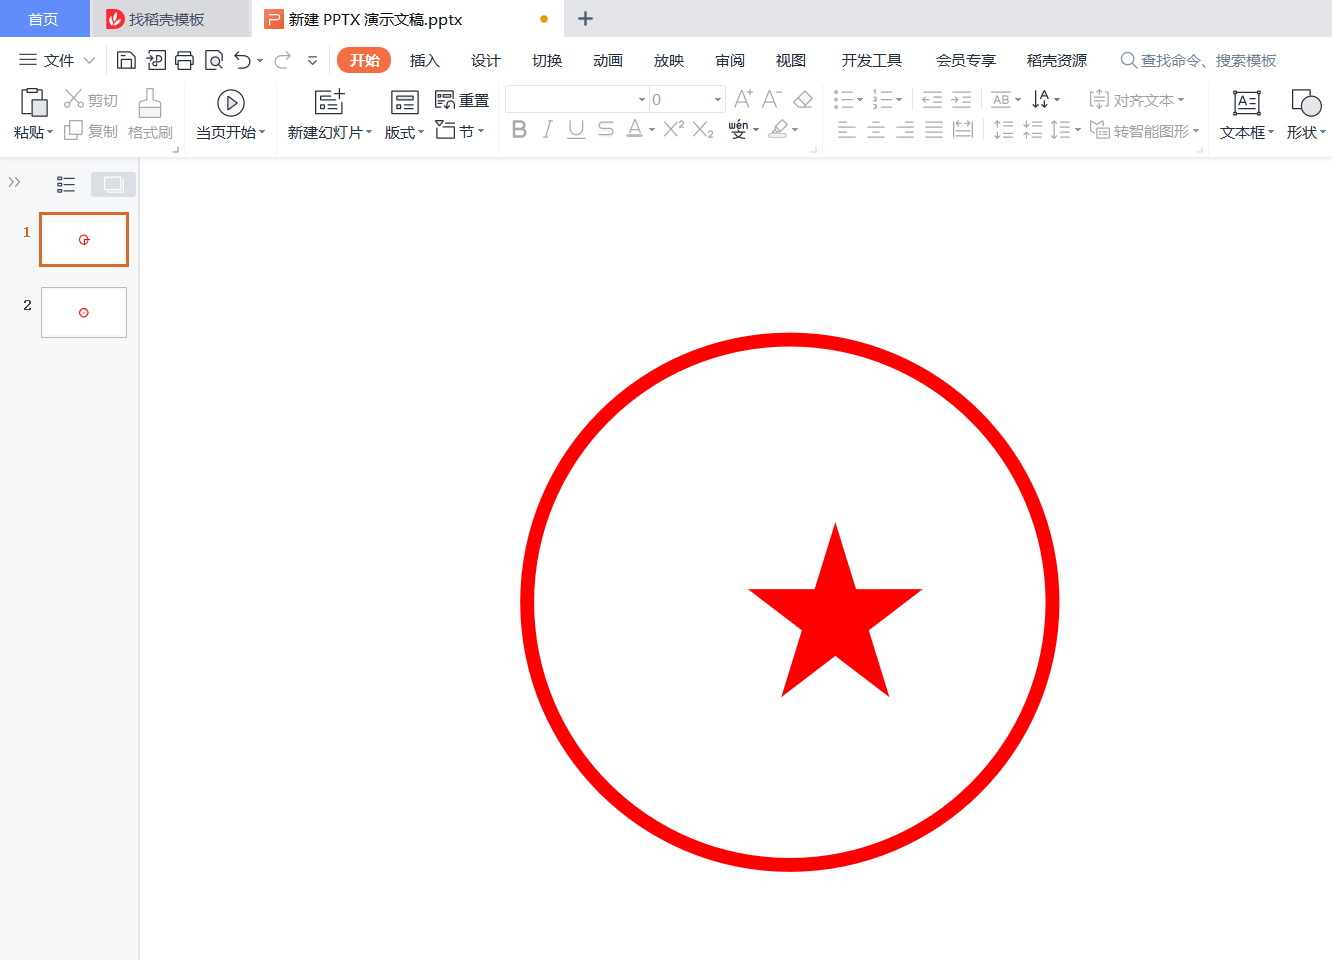Screen dimensions: 1332x960
Task: Click distributed alignment icon
Action: tap(963, 129)
